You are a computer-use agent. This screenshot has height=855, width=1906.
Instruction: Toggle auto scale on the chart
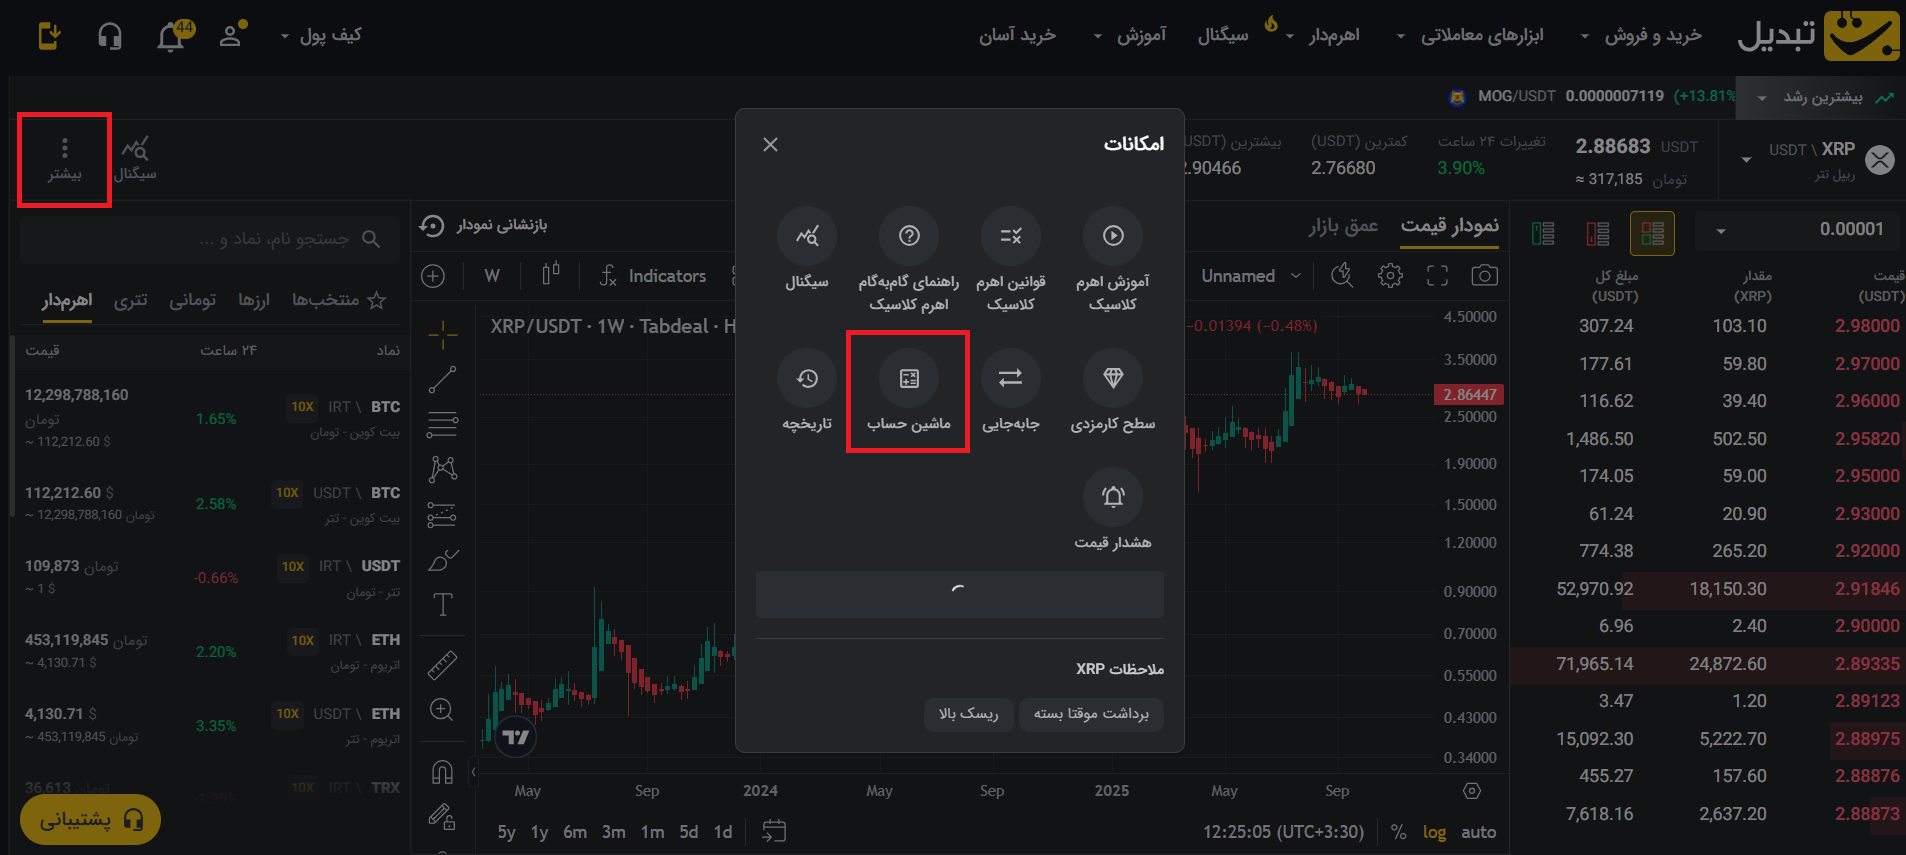coord(1478,832)
